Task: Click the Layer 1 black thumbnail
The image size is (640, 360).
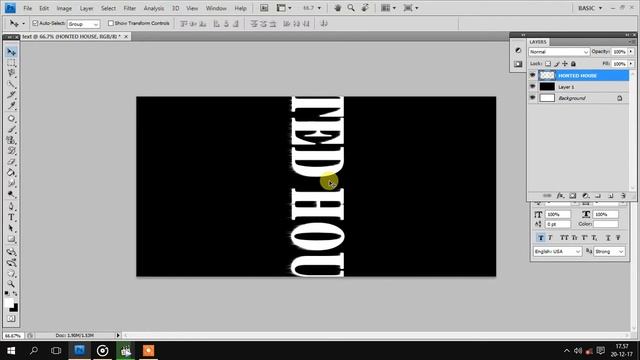Action: click(x=547, y=87)
